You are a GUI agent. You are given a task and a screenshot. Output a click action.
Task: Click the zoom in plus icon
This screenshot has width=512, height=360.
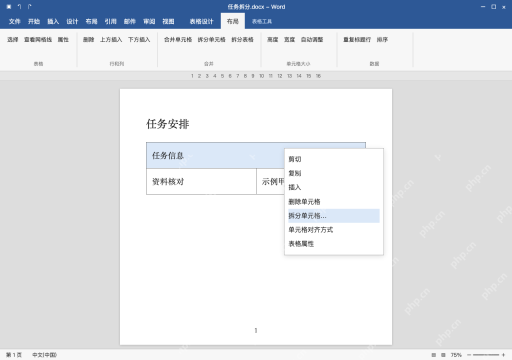click(x=503, y=355)
